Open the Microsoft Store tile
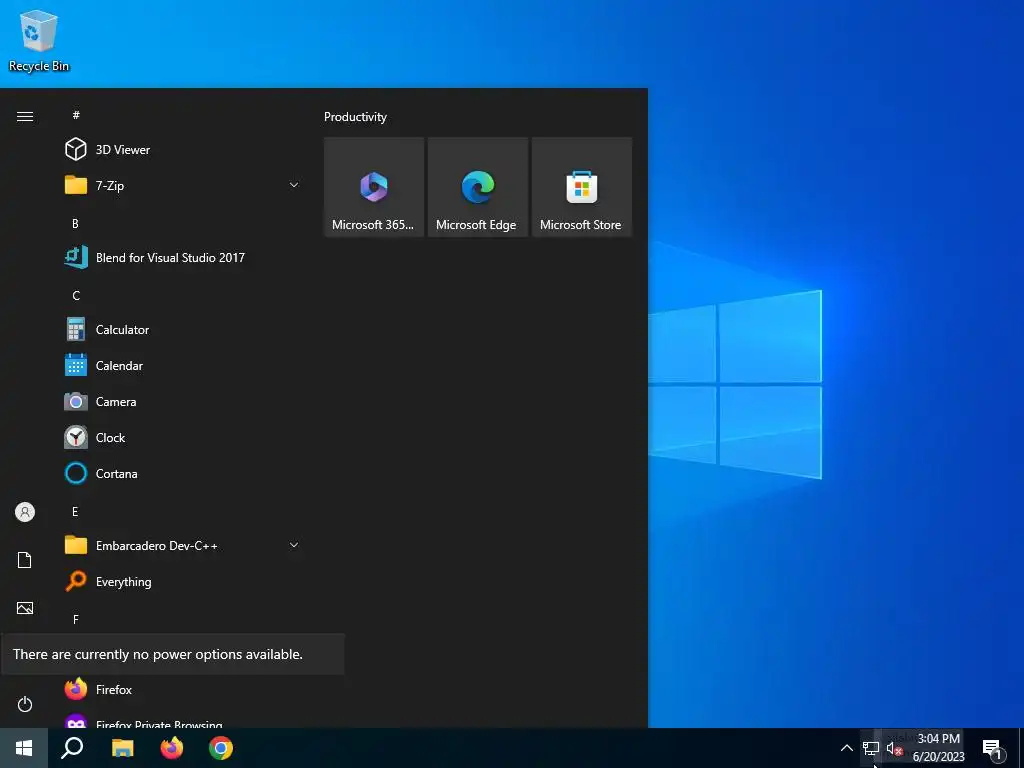 coord(582,187)
